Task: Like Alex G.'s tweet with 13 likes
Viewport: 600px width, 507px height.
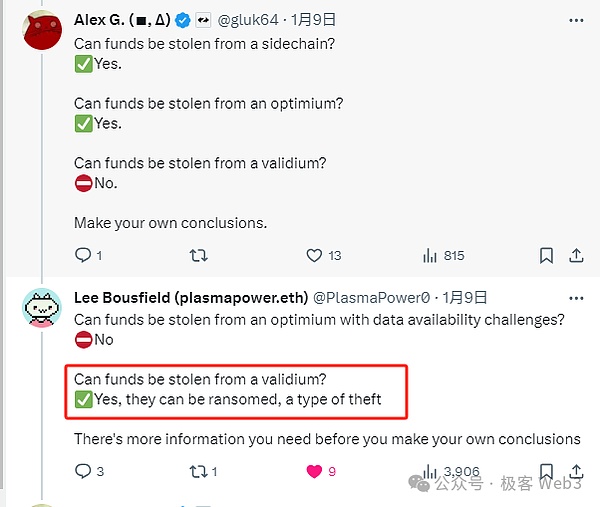Action: pyautogui.click(x=314, y=256)
